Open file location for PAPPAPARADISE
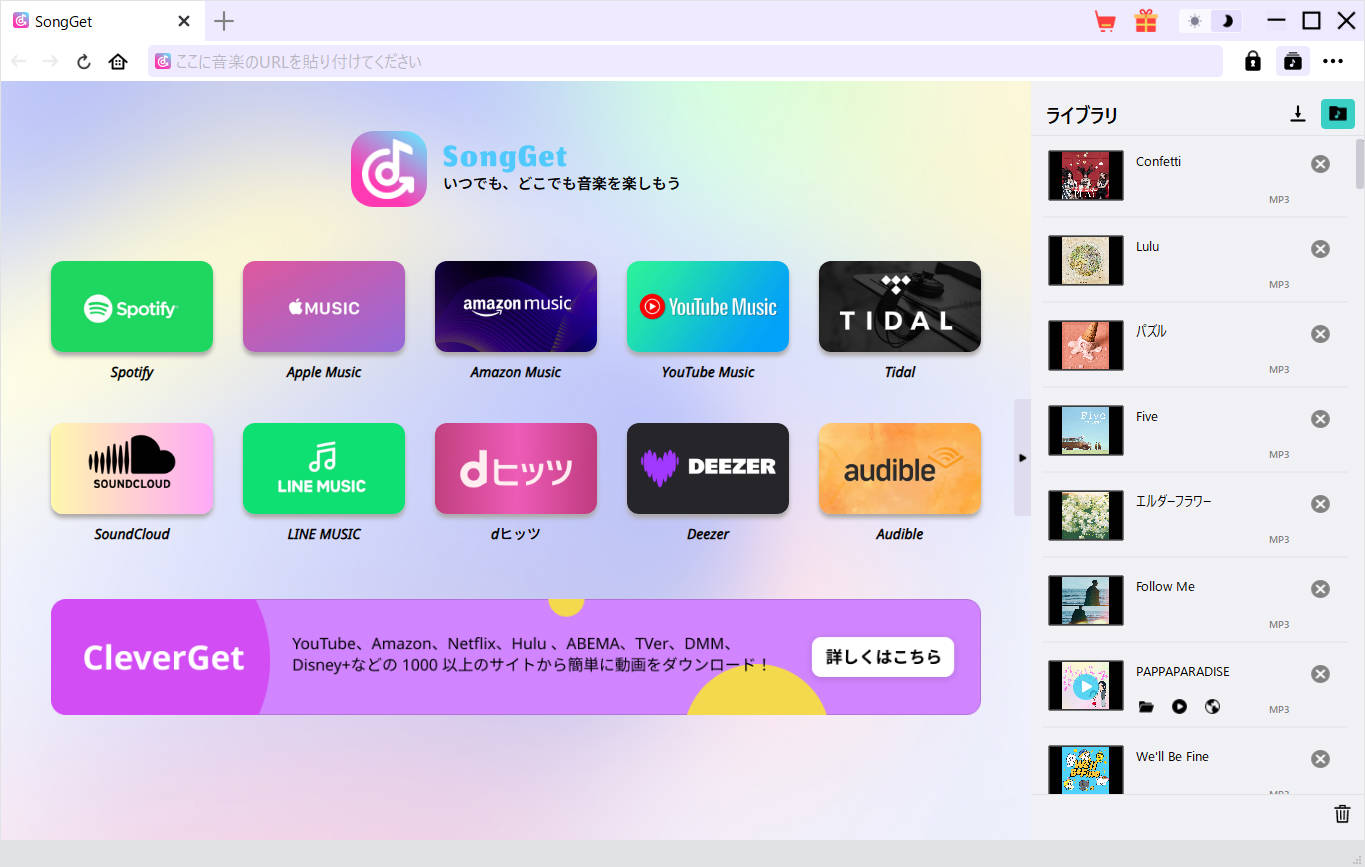This screenshot has height=867, width=1365. pyautogui.click(x=1146, y=707)
